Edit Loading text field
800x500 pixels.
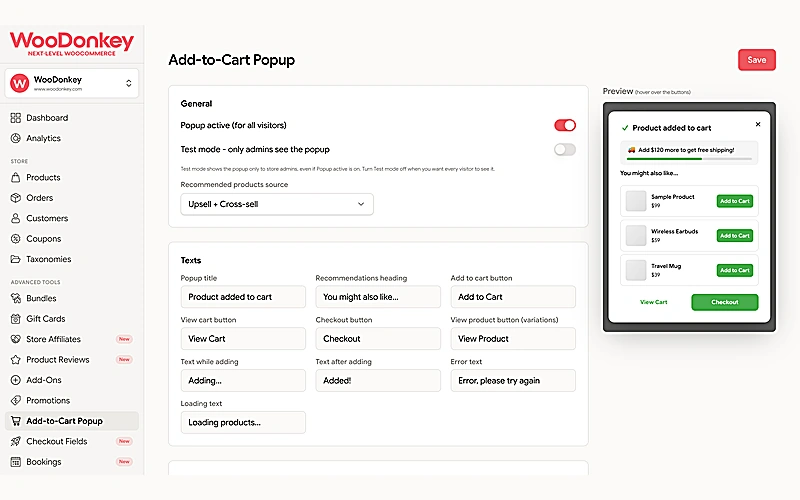point(243,422)
